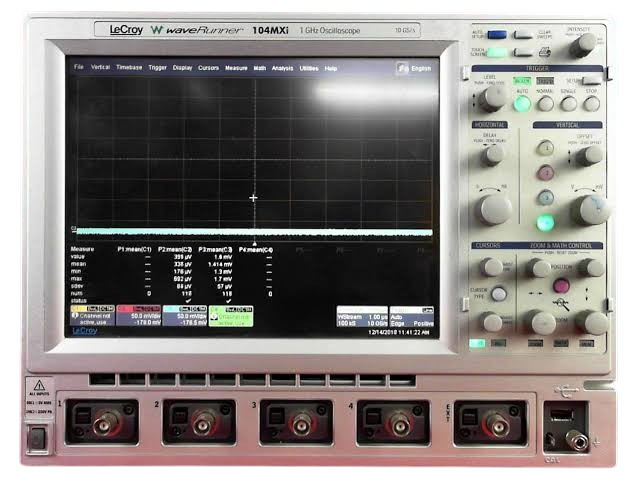Push the vertical volts-per-division knob
Image resolution: width=638 pixels, height=480 pixels.
590,209
